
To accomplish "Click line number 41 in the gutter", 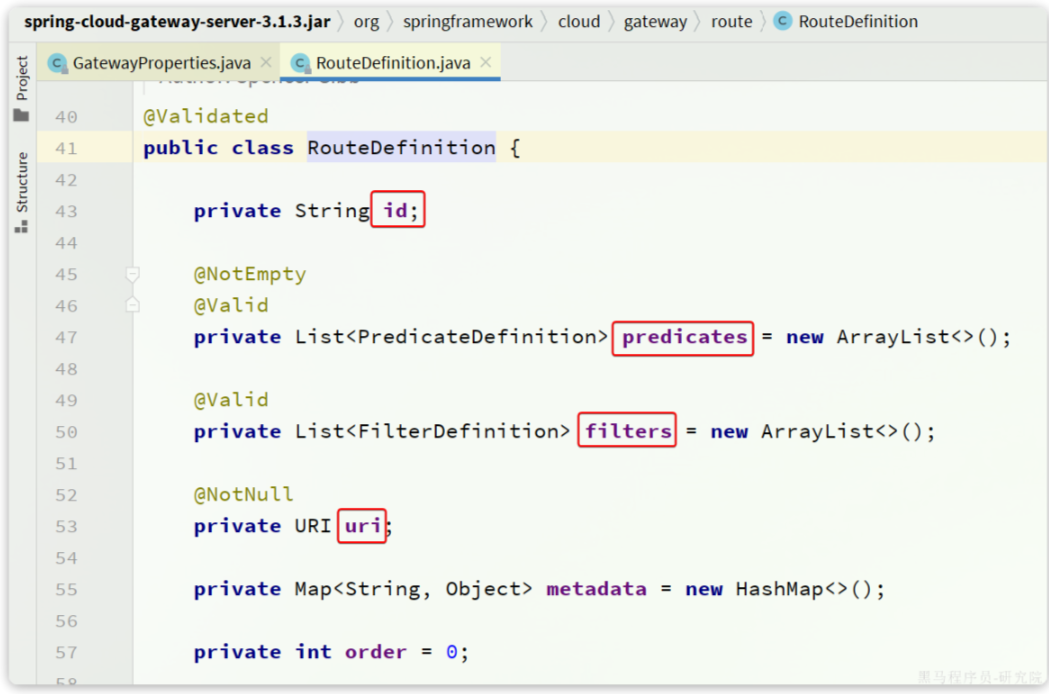I will click(x=66, y=148).
